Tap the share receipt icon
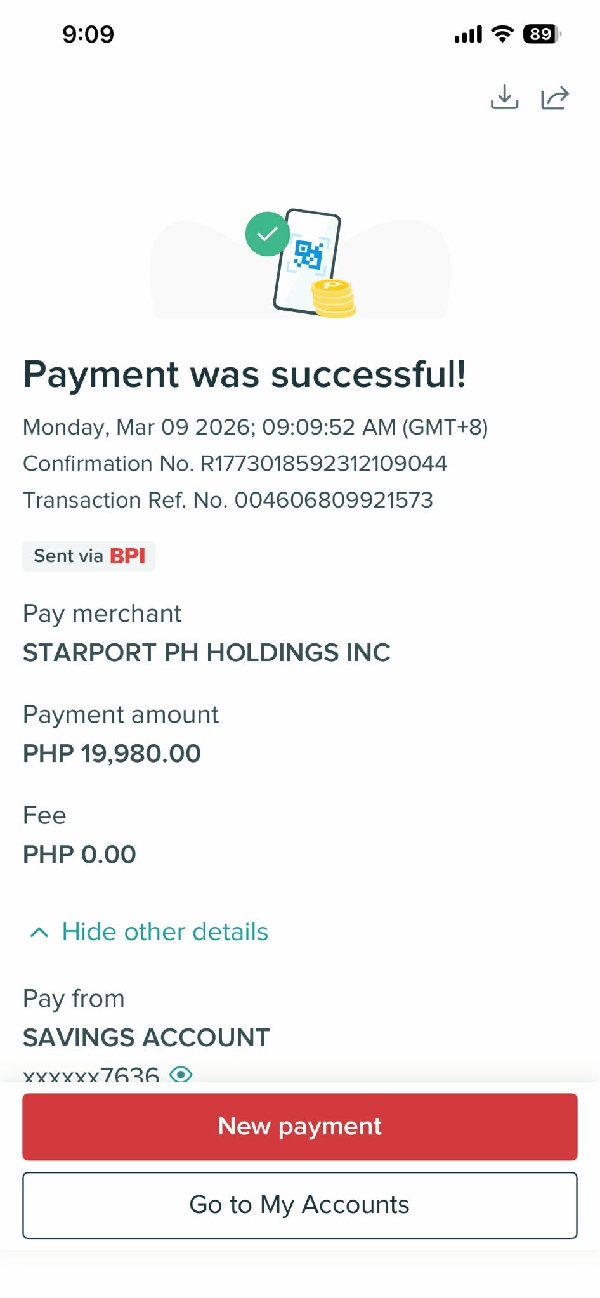Screen dimensions: 600x1298 click(x=555, y=97)
